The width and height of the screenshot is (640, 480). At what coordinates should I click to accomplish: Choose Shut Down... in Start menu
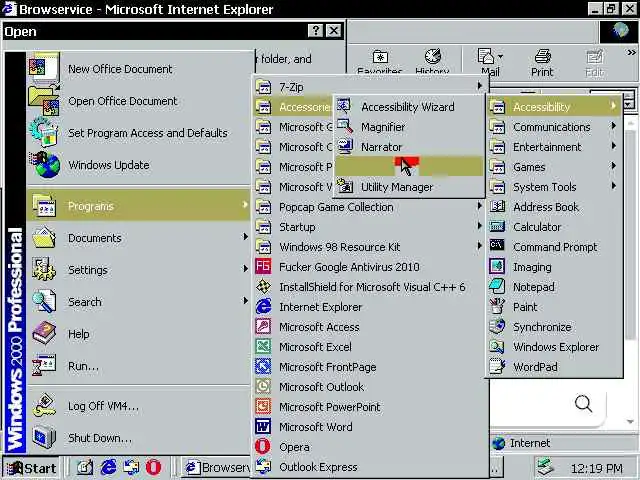[x=138, y=438]
